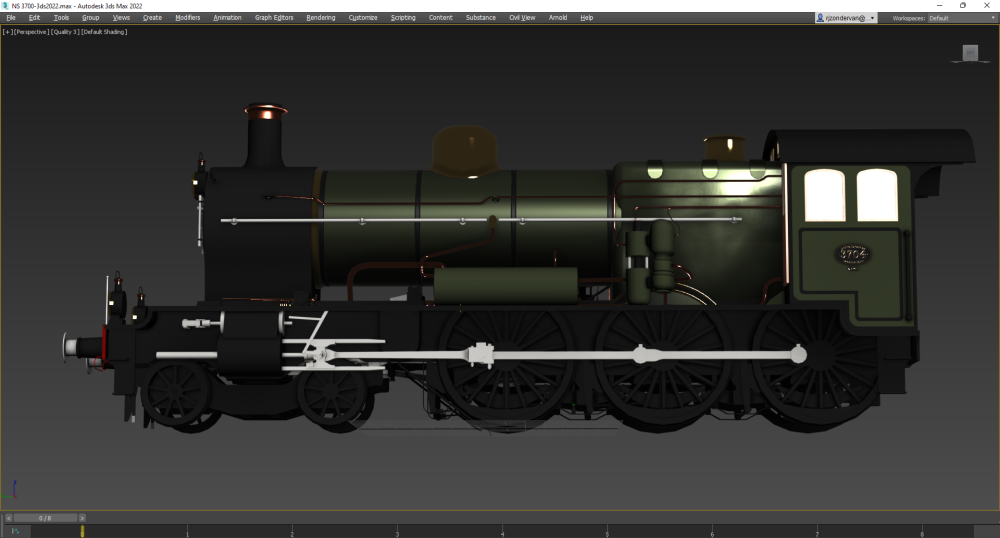Open the Graph Editors menu
The image size is (1000, 538).
coord(274,18)
